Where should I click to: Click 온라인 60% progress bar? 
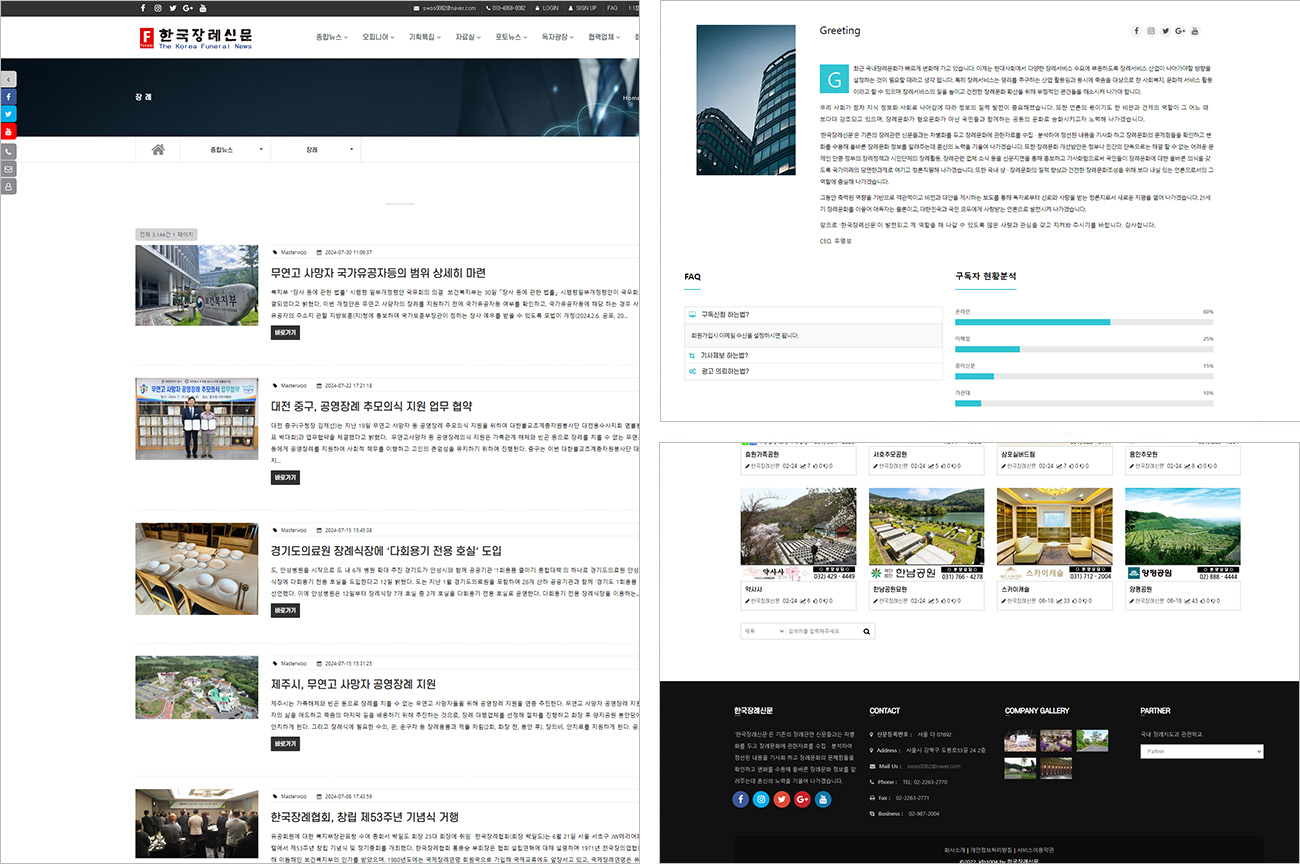[1084, 322]
